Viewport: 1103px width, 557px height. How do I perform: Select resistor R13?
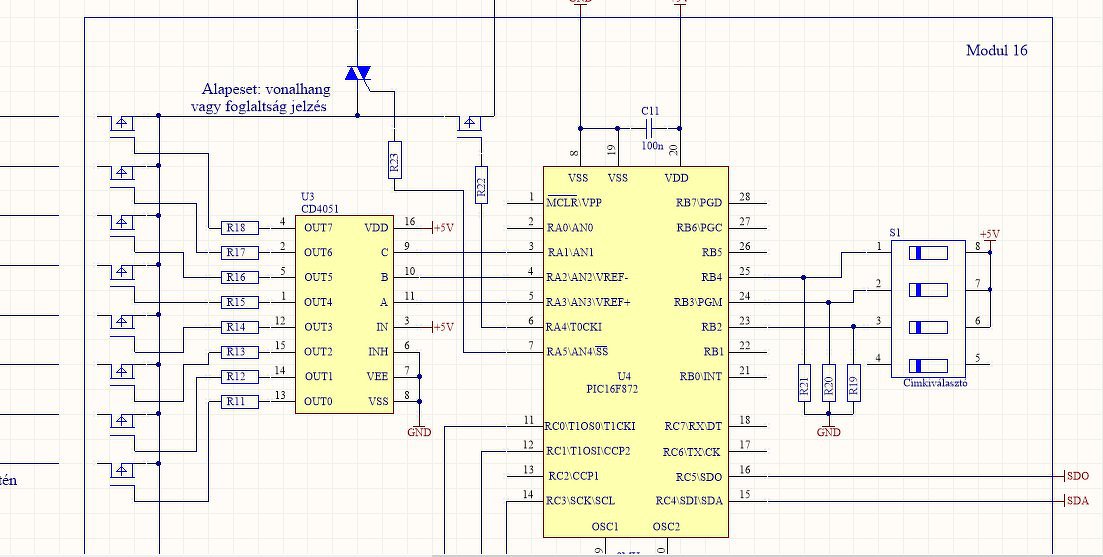pos(240,352)
